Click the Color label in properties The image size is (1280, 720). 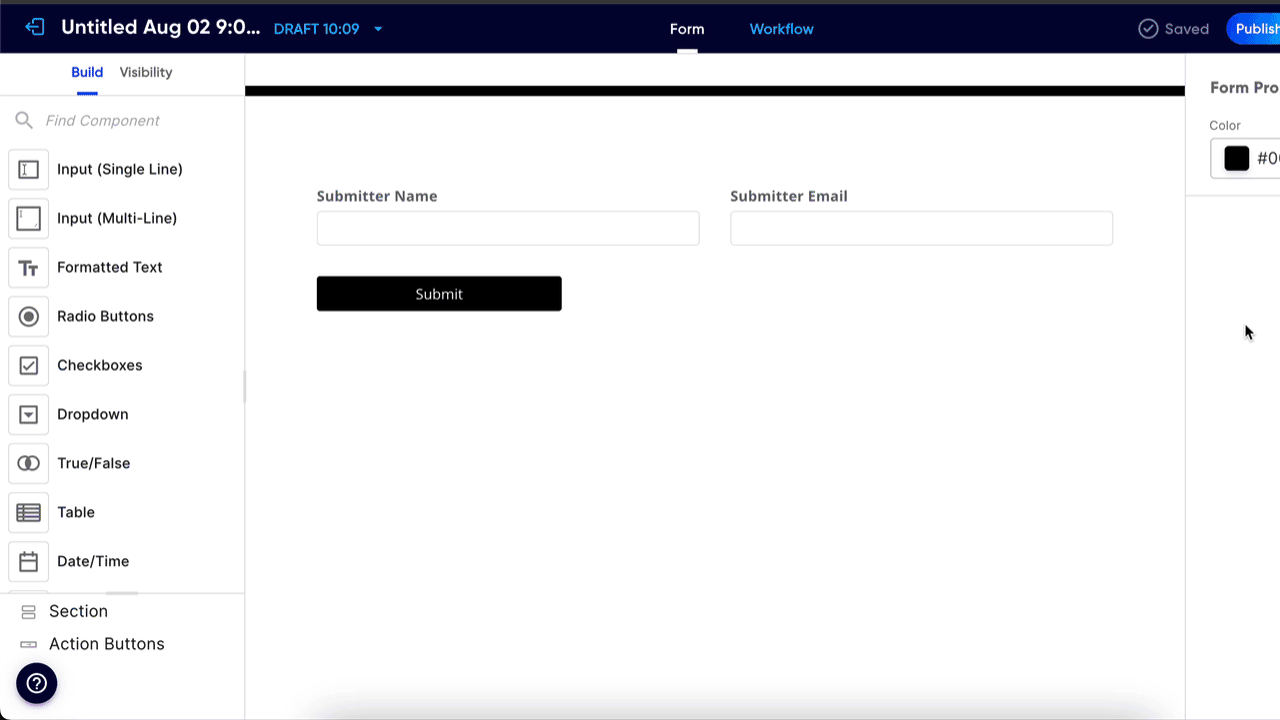[x=1225, y=126]
